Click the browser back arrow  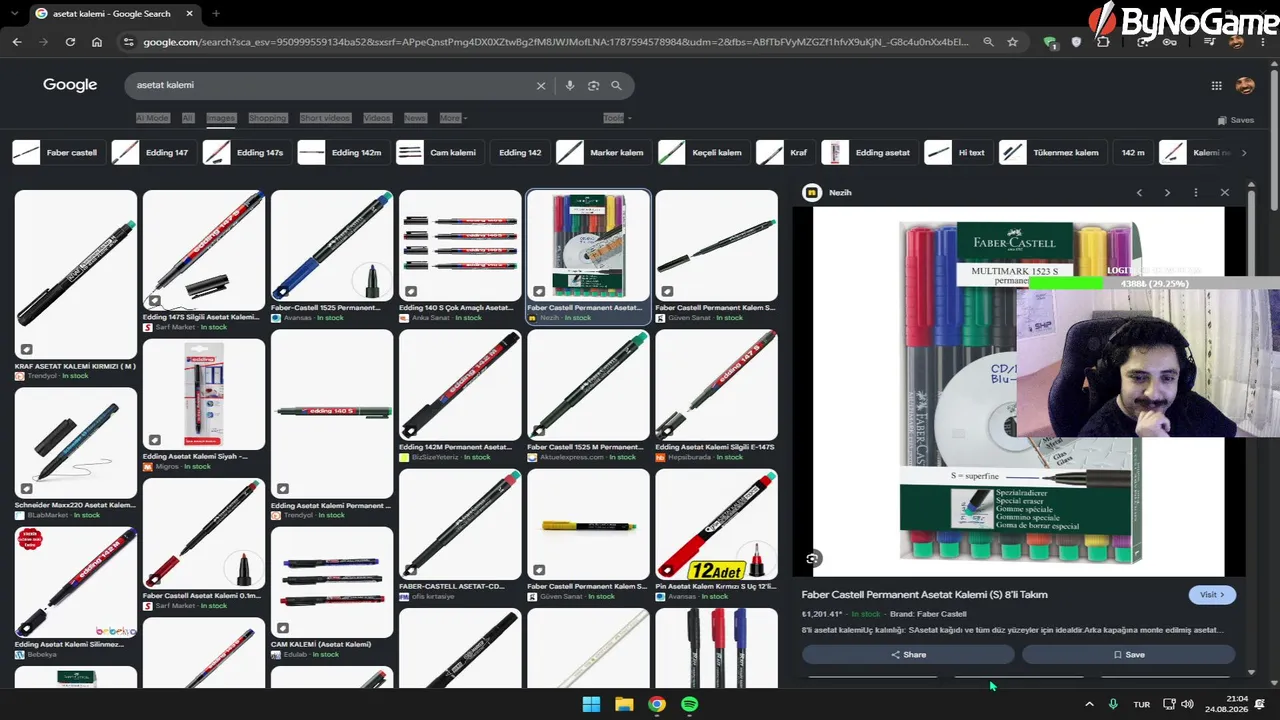point(17,42)
